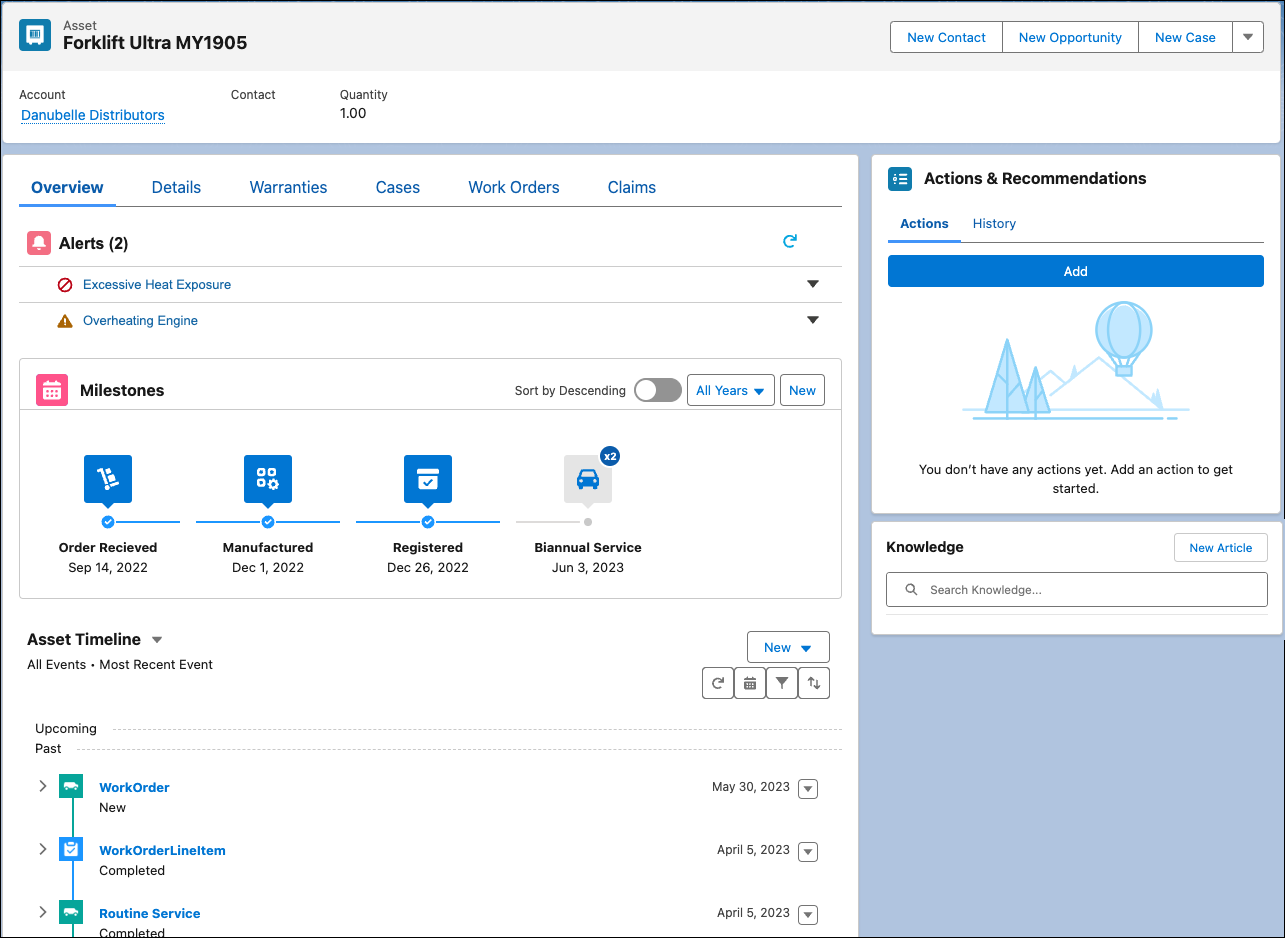
Task: Open the History tab in Actions & Recommendations
Action: [993, 223]
